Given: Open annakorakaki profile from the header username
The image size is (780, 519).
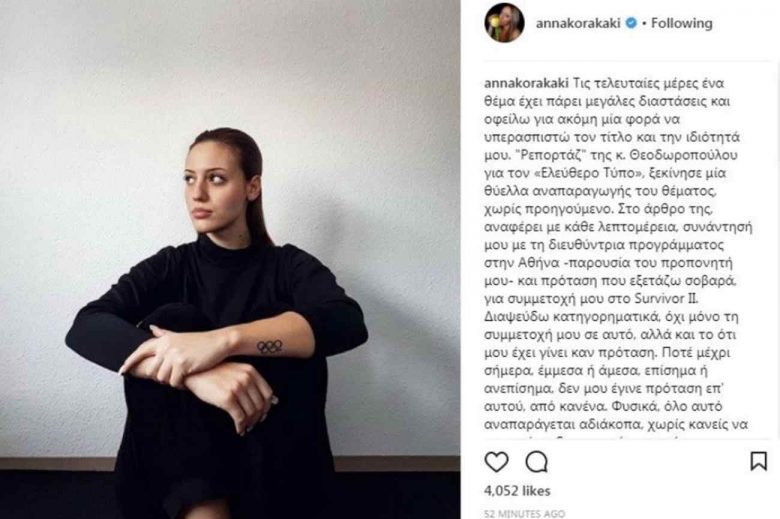Looking at the screenshot, I should point(578,23).
